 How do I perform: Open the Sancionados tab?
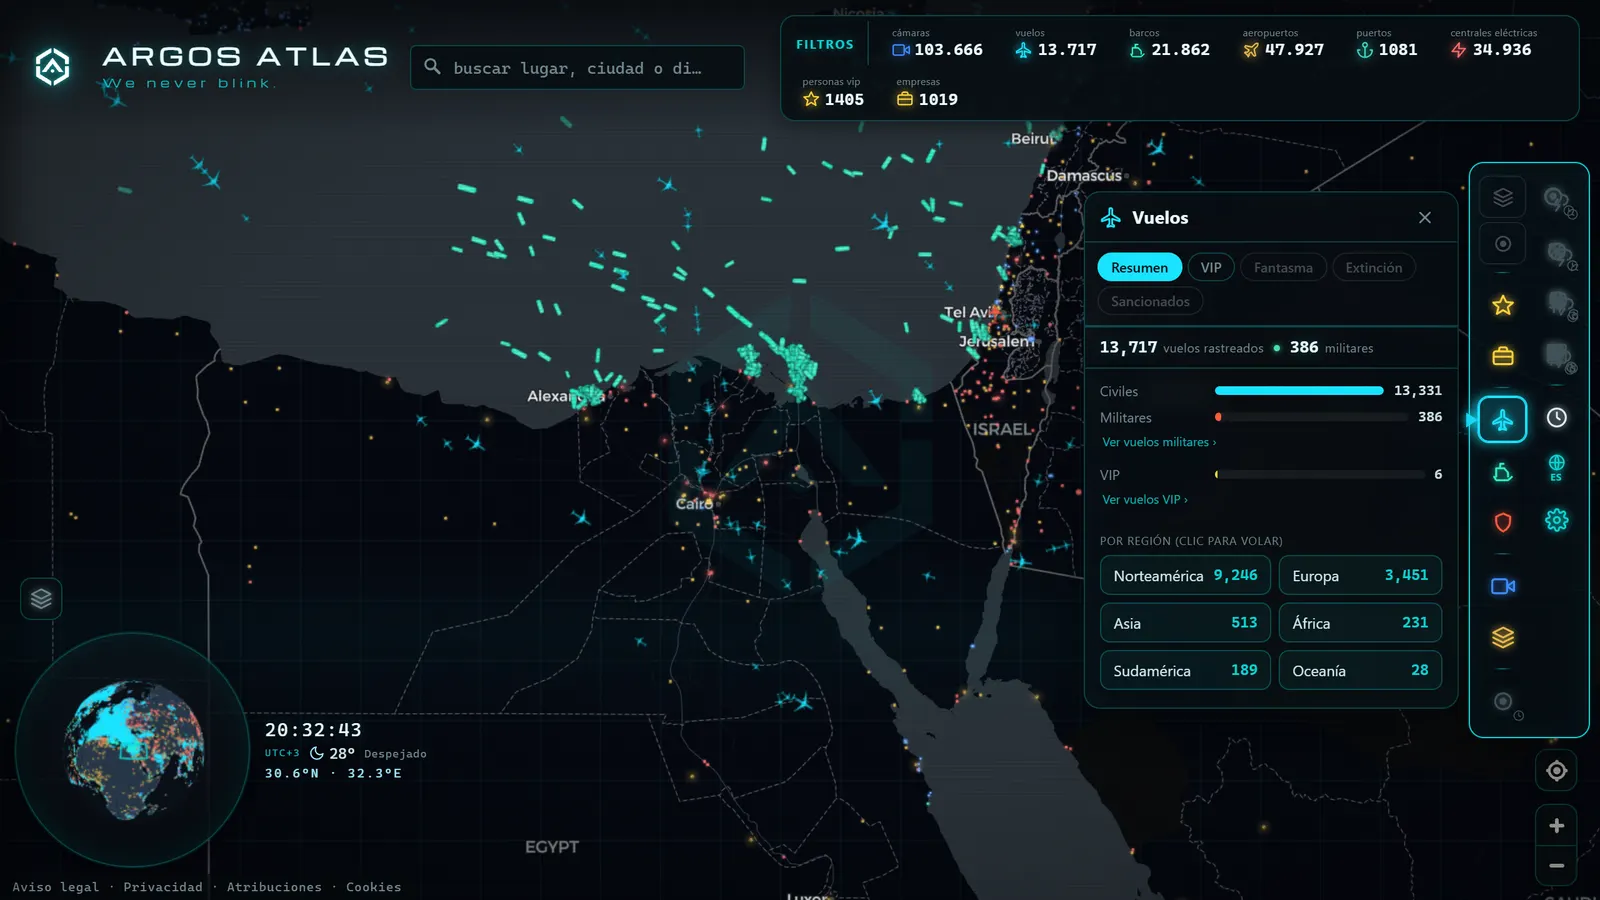pyautogui.click(x=1150, y=301)
